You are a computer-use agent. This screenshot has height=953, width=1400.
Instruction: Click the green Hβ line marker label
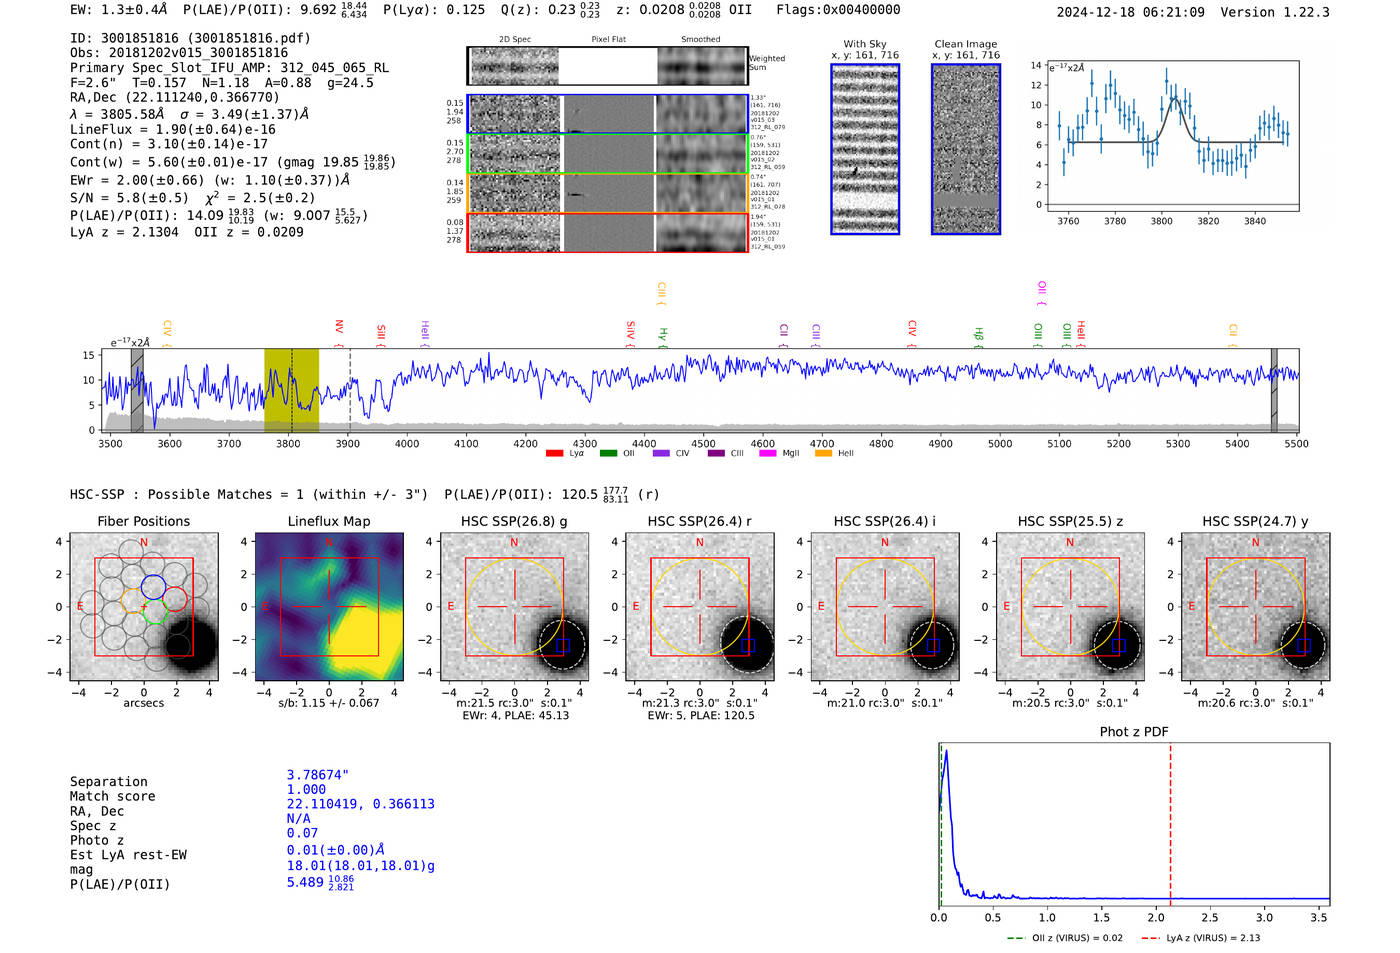coord(979,334)
